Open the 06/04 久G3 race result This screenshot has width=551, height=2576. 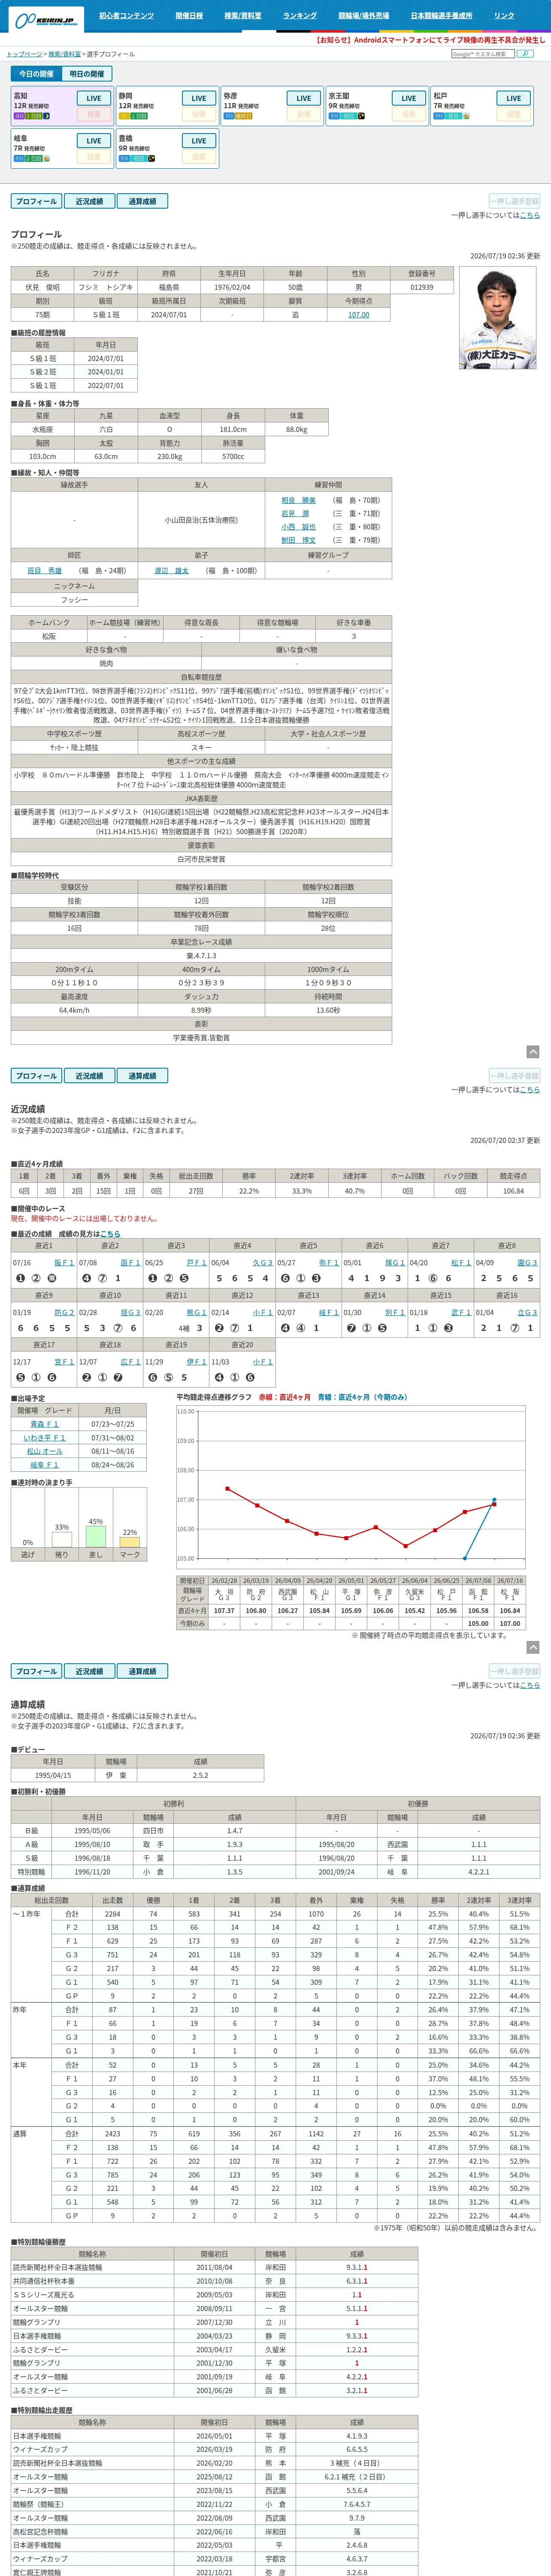(262, 1263)
